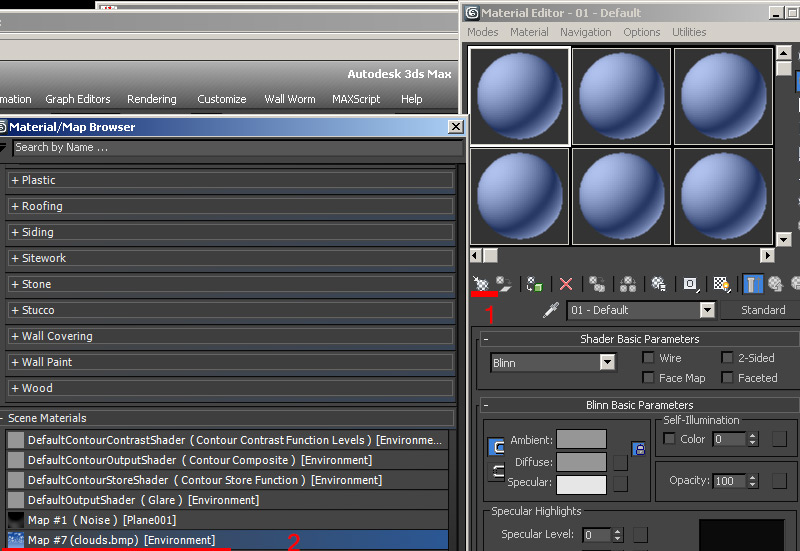The height and width of the screenshot is (551, 800).
Task: Enable the Wire checkbox
Action: click(648, 358)
